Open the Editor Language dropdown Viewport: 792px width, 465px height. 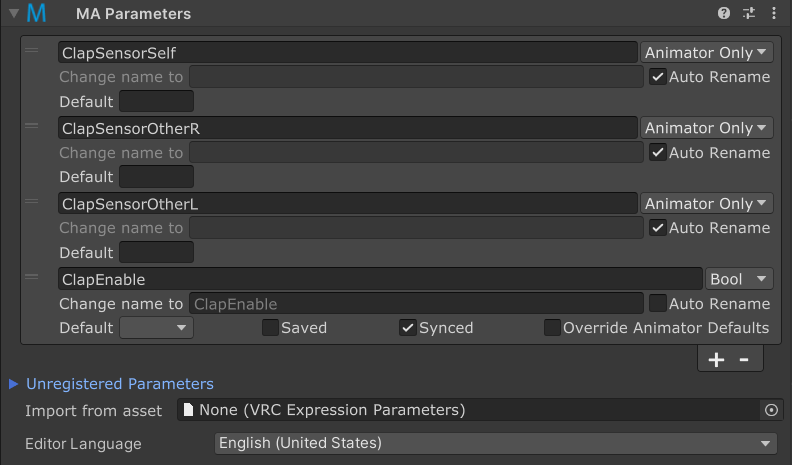coord(496,443)
